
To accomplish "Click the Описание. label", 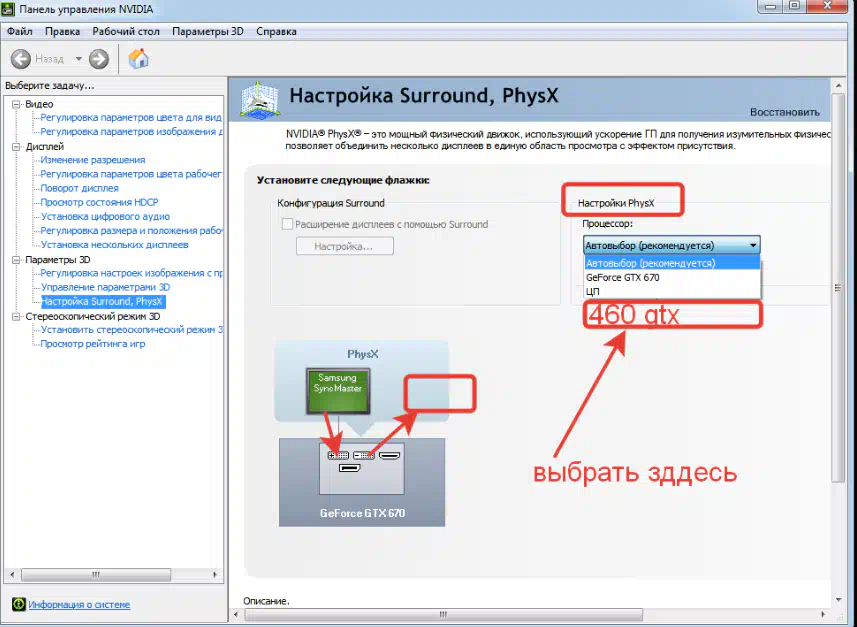I will point(266,601).
